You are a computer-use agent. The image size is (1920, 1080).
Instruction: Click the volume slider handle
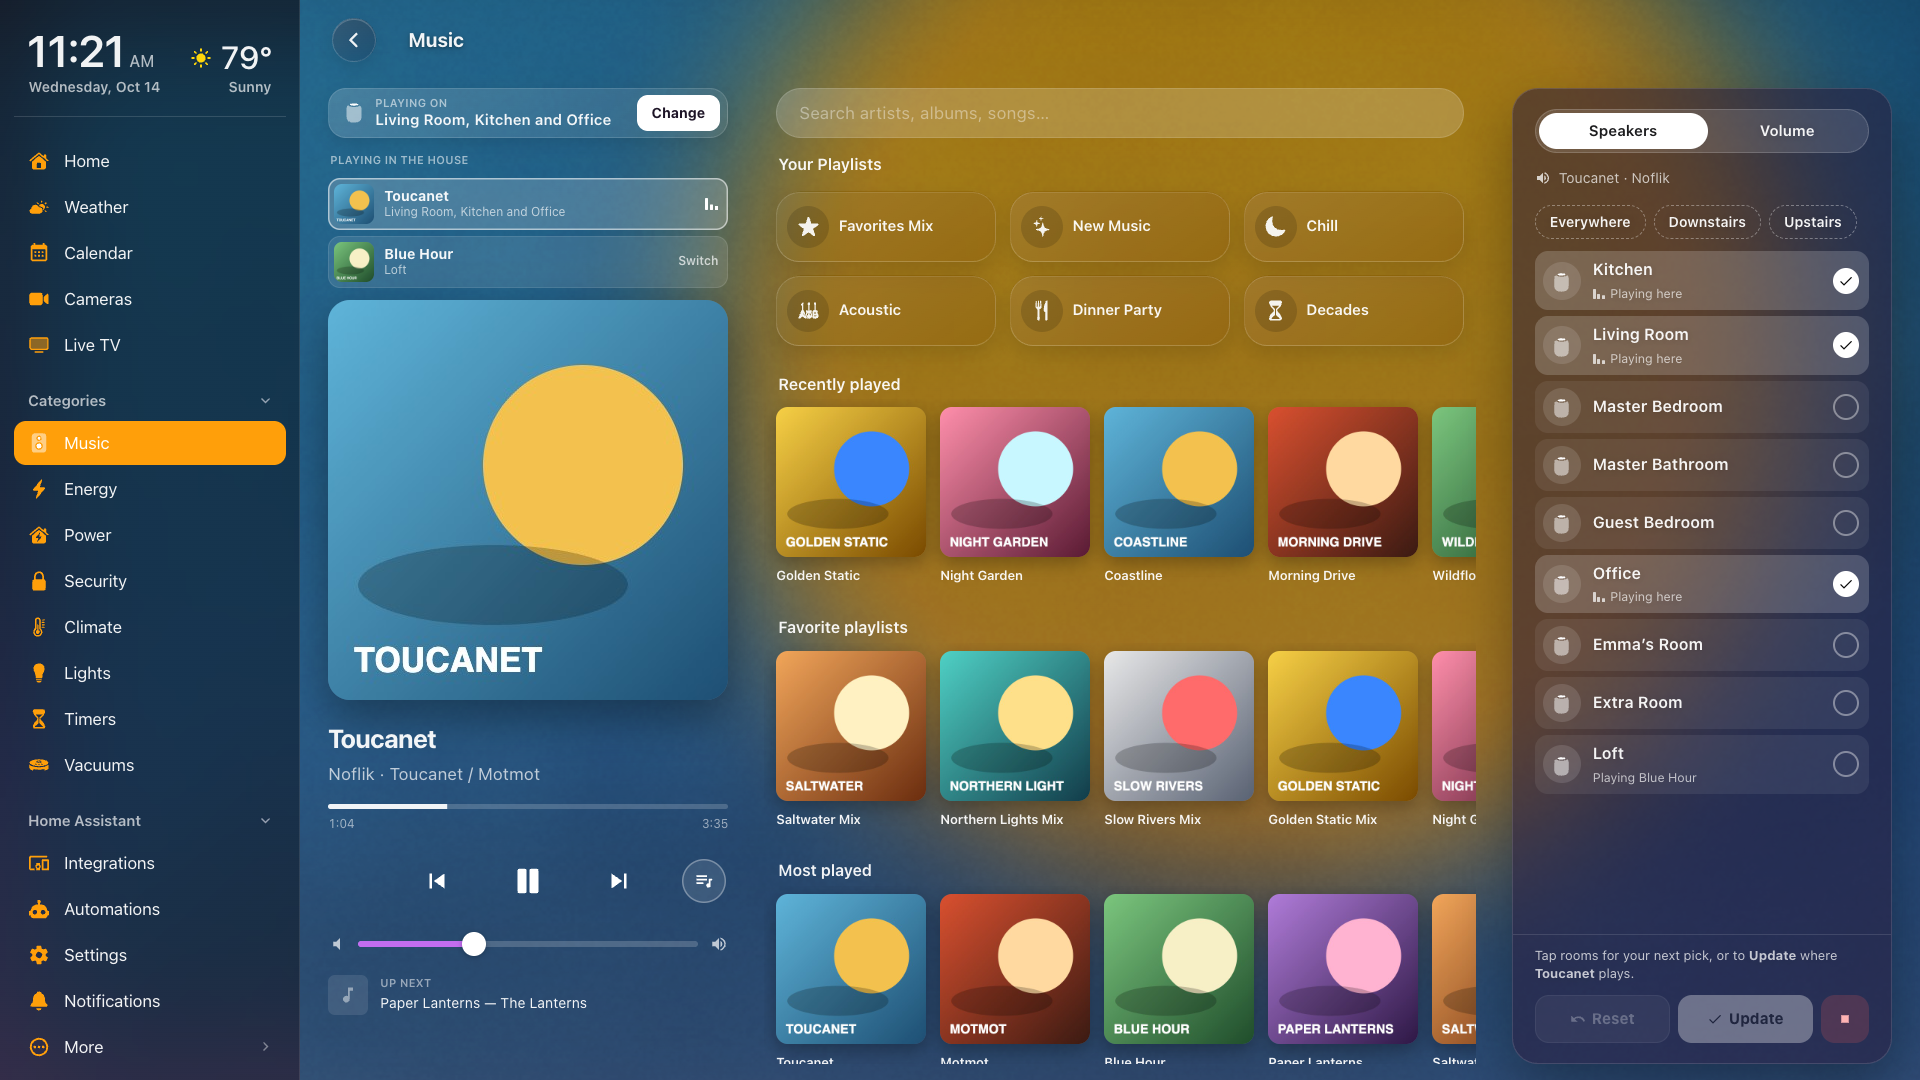point(474,944)
